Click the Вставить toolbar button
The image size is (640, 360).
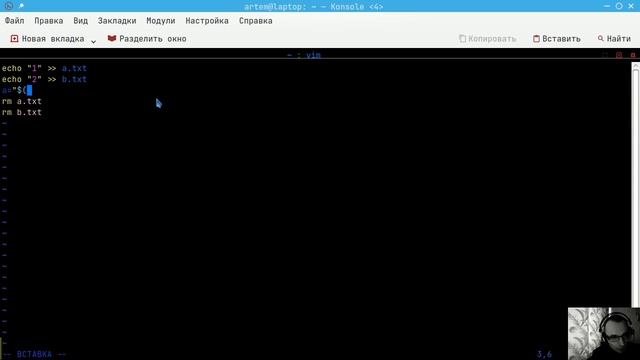557,39
